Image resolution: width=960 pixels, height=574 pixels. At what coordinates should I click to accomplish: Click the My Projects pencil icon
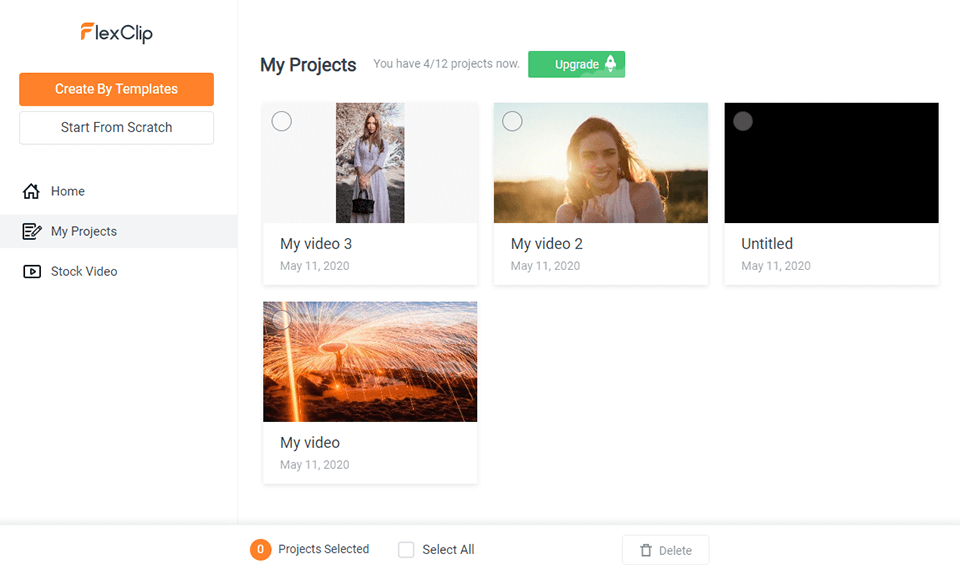[32, 231]
